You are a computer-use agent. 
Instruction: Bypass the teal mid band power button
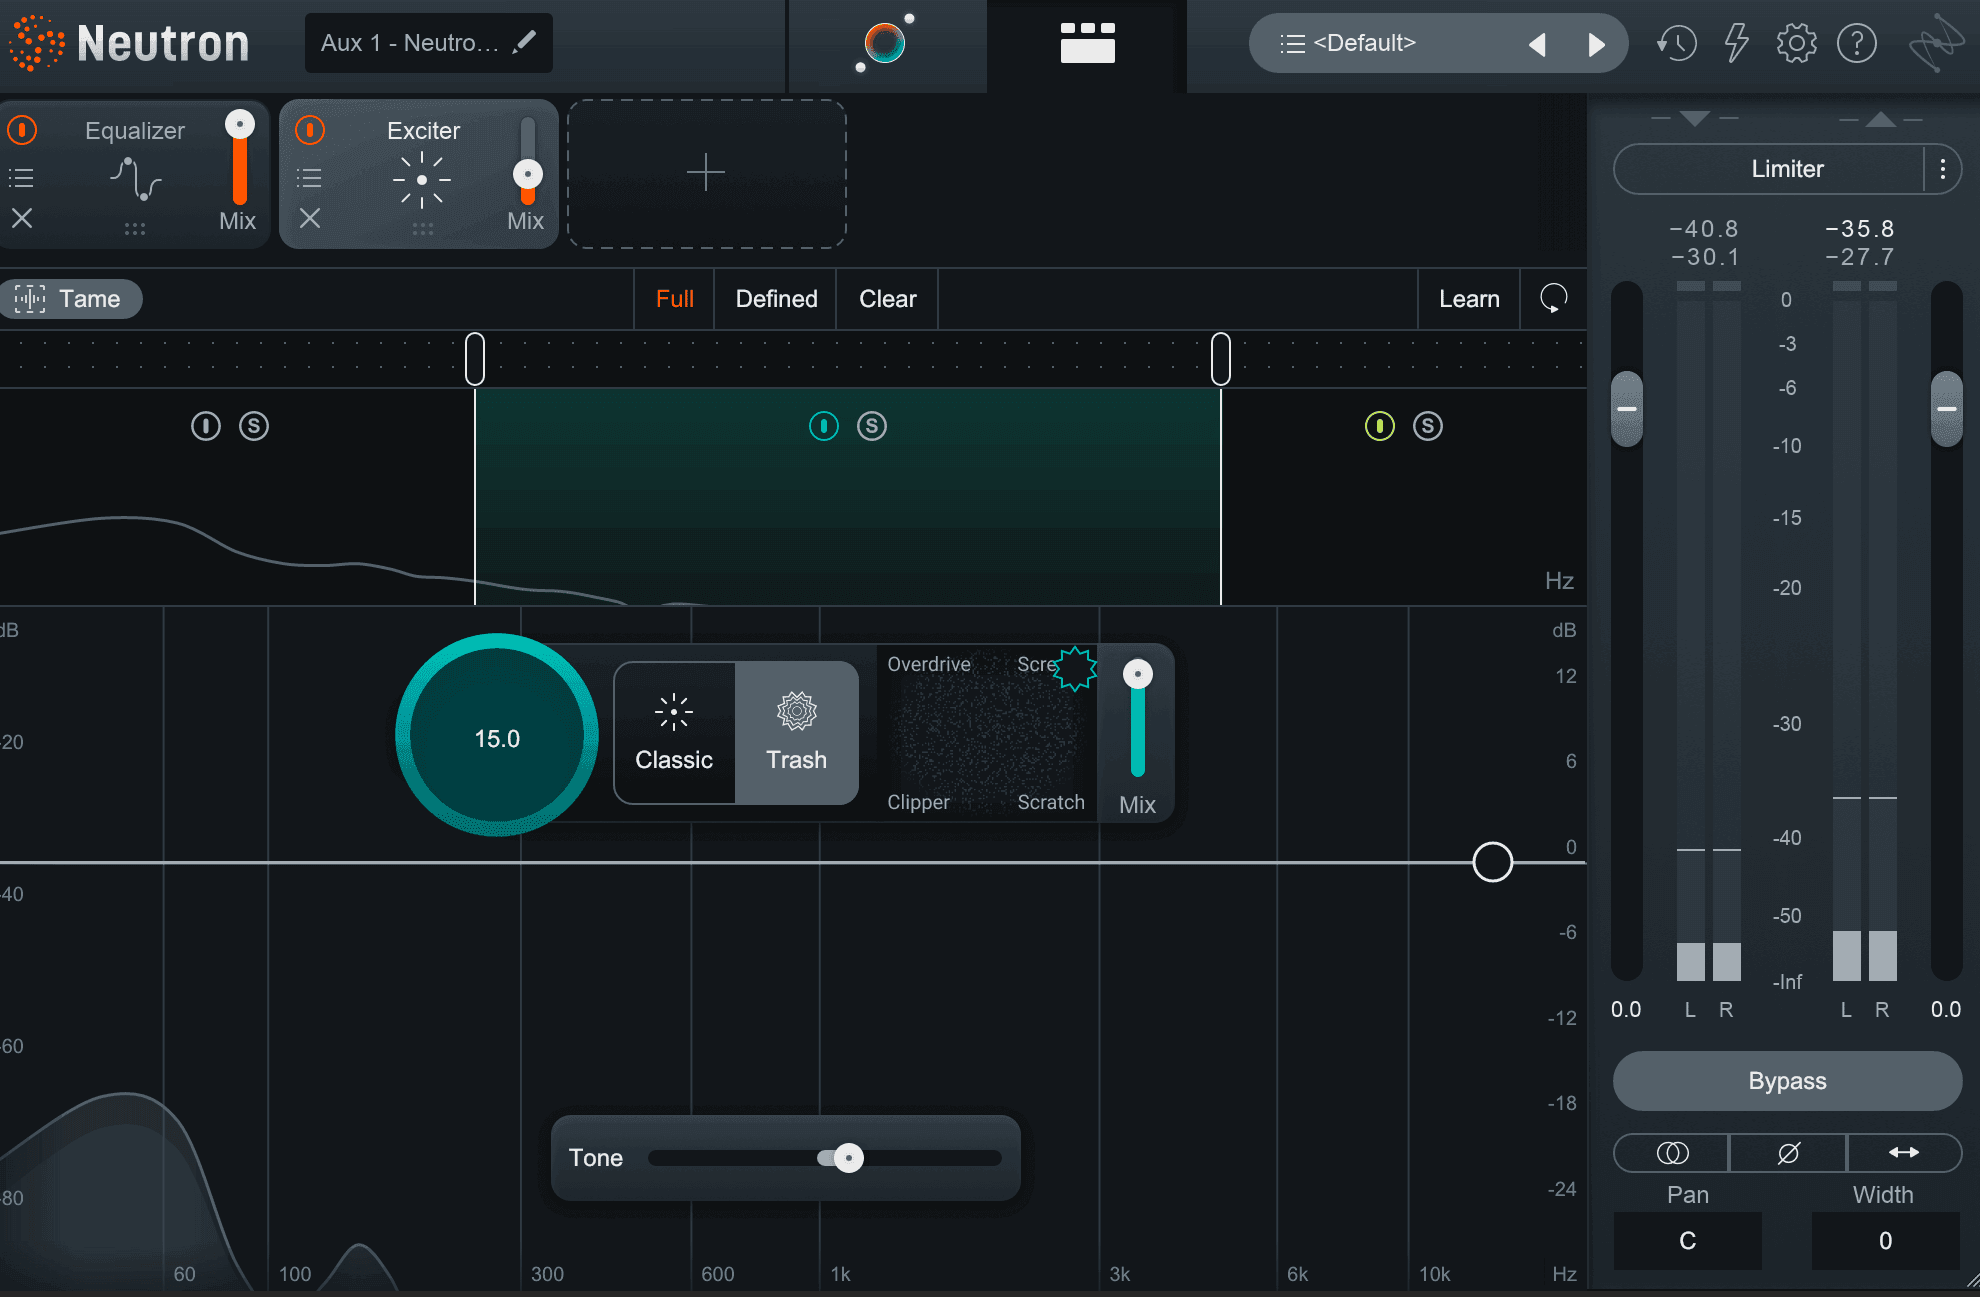[x=824, y=426]
